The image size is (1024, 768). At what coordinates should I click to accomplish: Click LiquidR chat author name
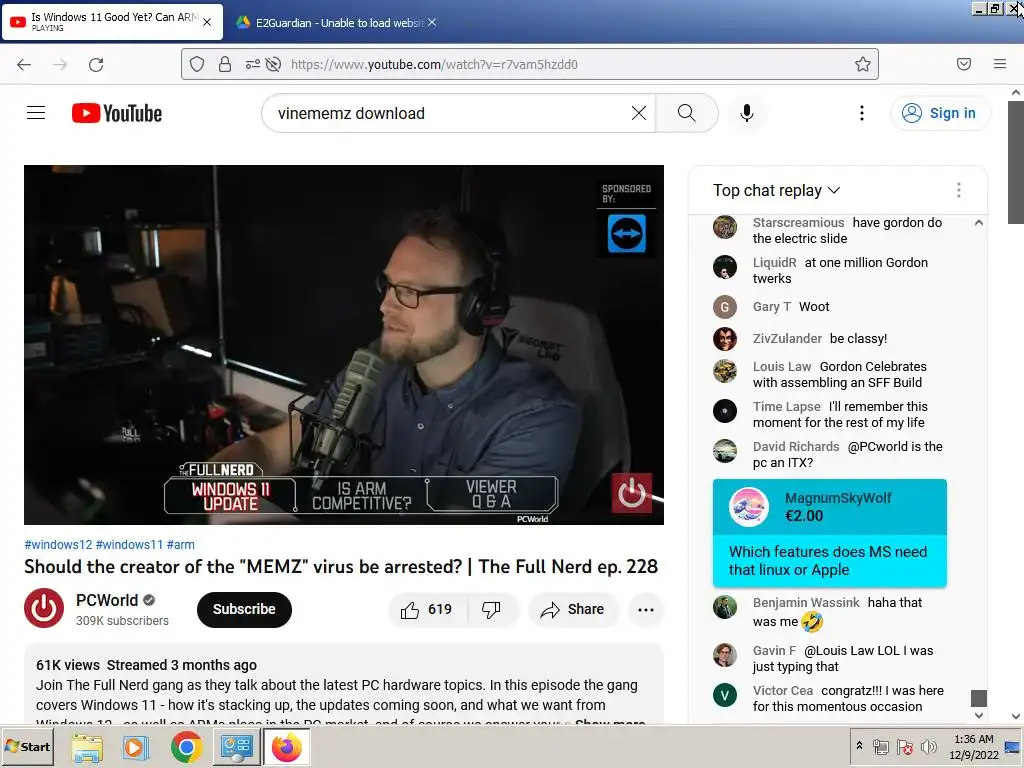775,263
